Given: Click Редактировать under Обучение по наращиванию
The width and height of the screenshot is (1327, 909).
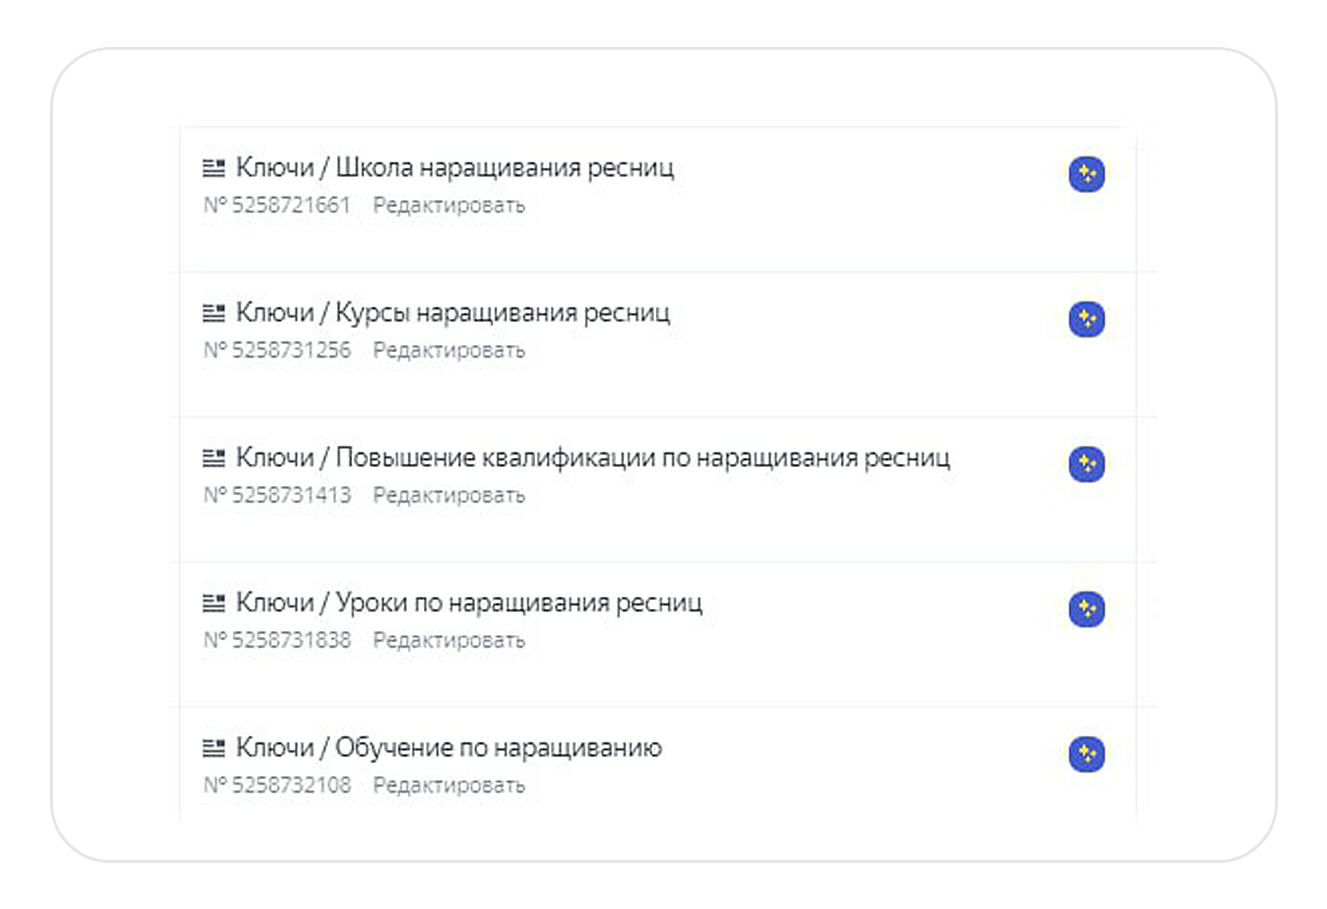Looking at the screenshot, I should click(x=448, y=786).
